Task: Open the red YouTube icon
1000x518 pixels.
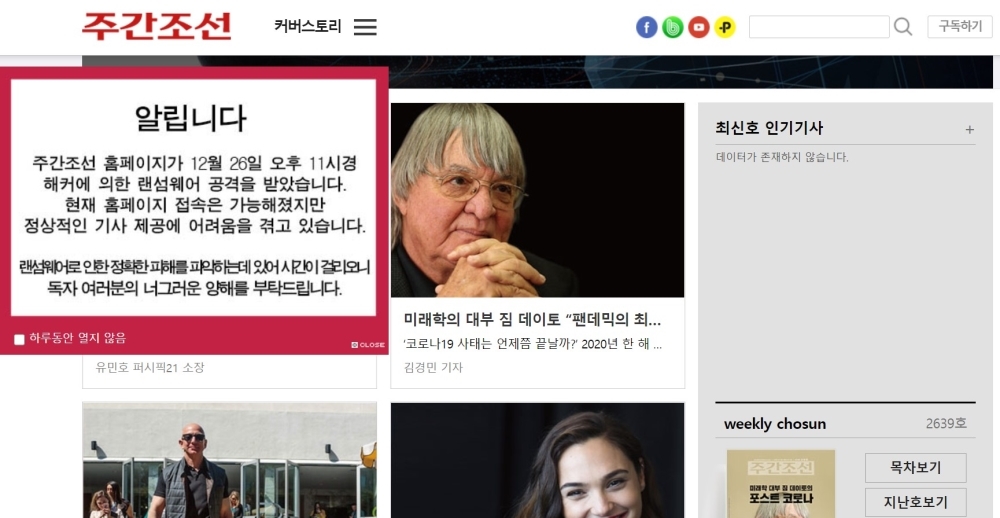Action: point(699,27)
